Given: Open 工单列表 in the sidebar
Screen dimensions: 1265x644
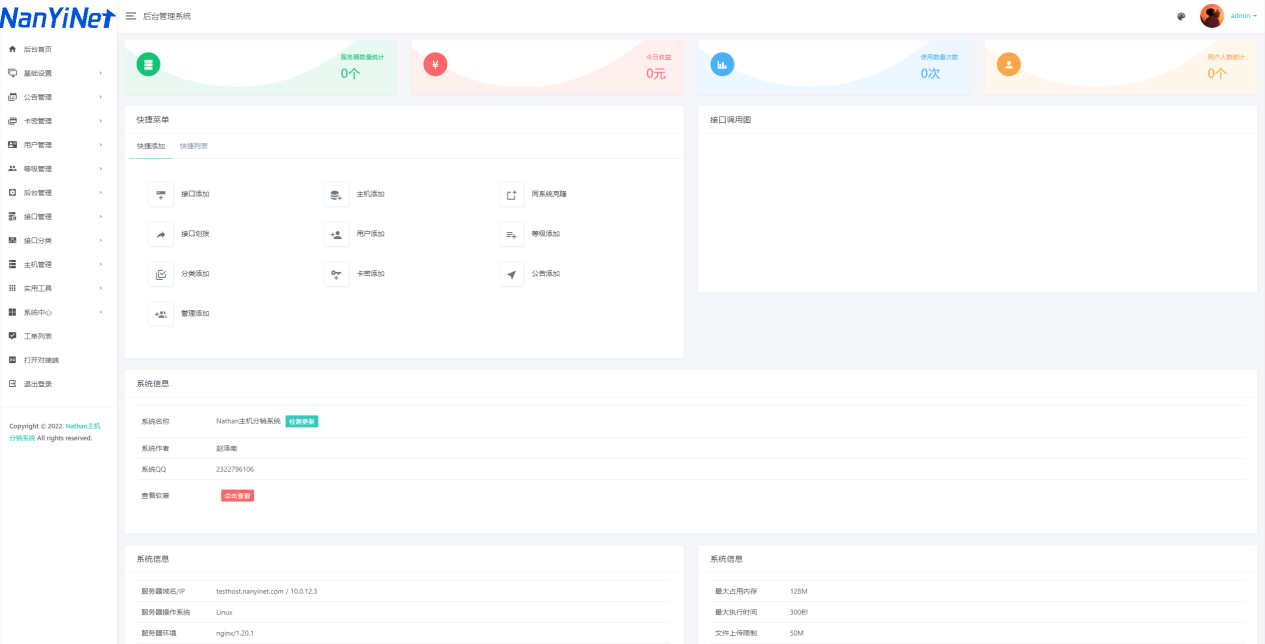Looking at the screenshot, I should coord(58,336).
